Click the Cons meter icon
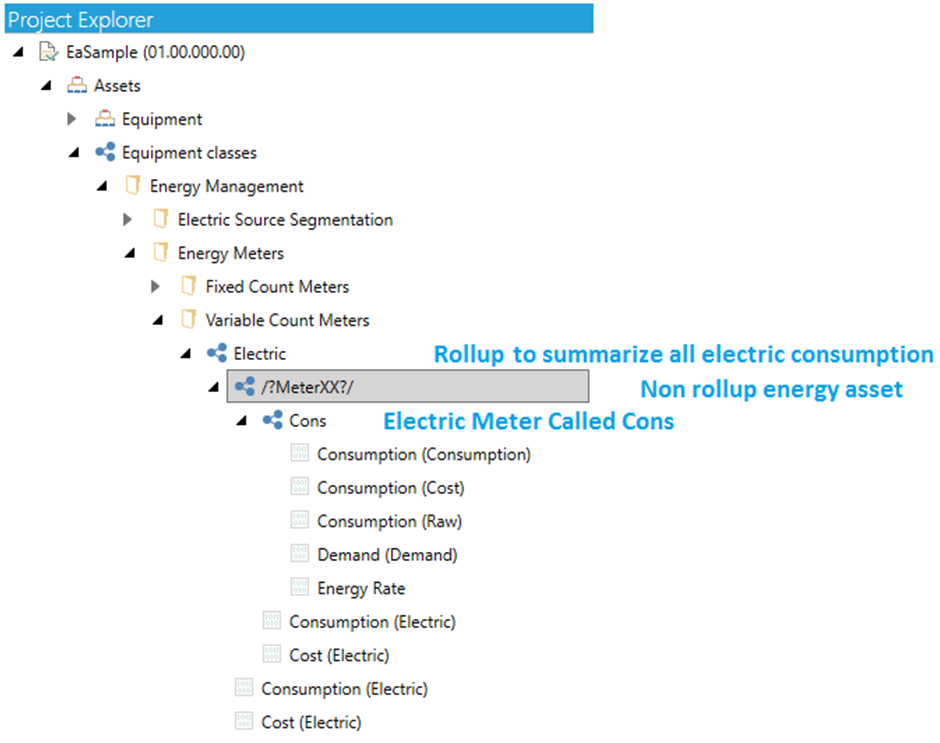Image resolution: width=940 pixels, height=743 pixels. (x=273, y=420)
